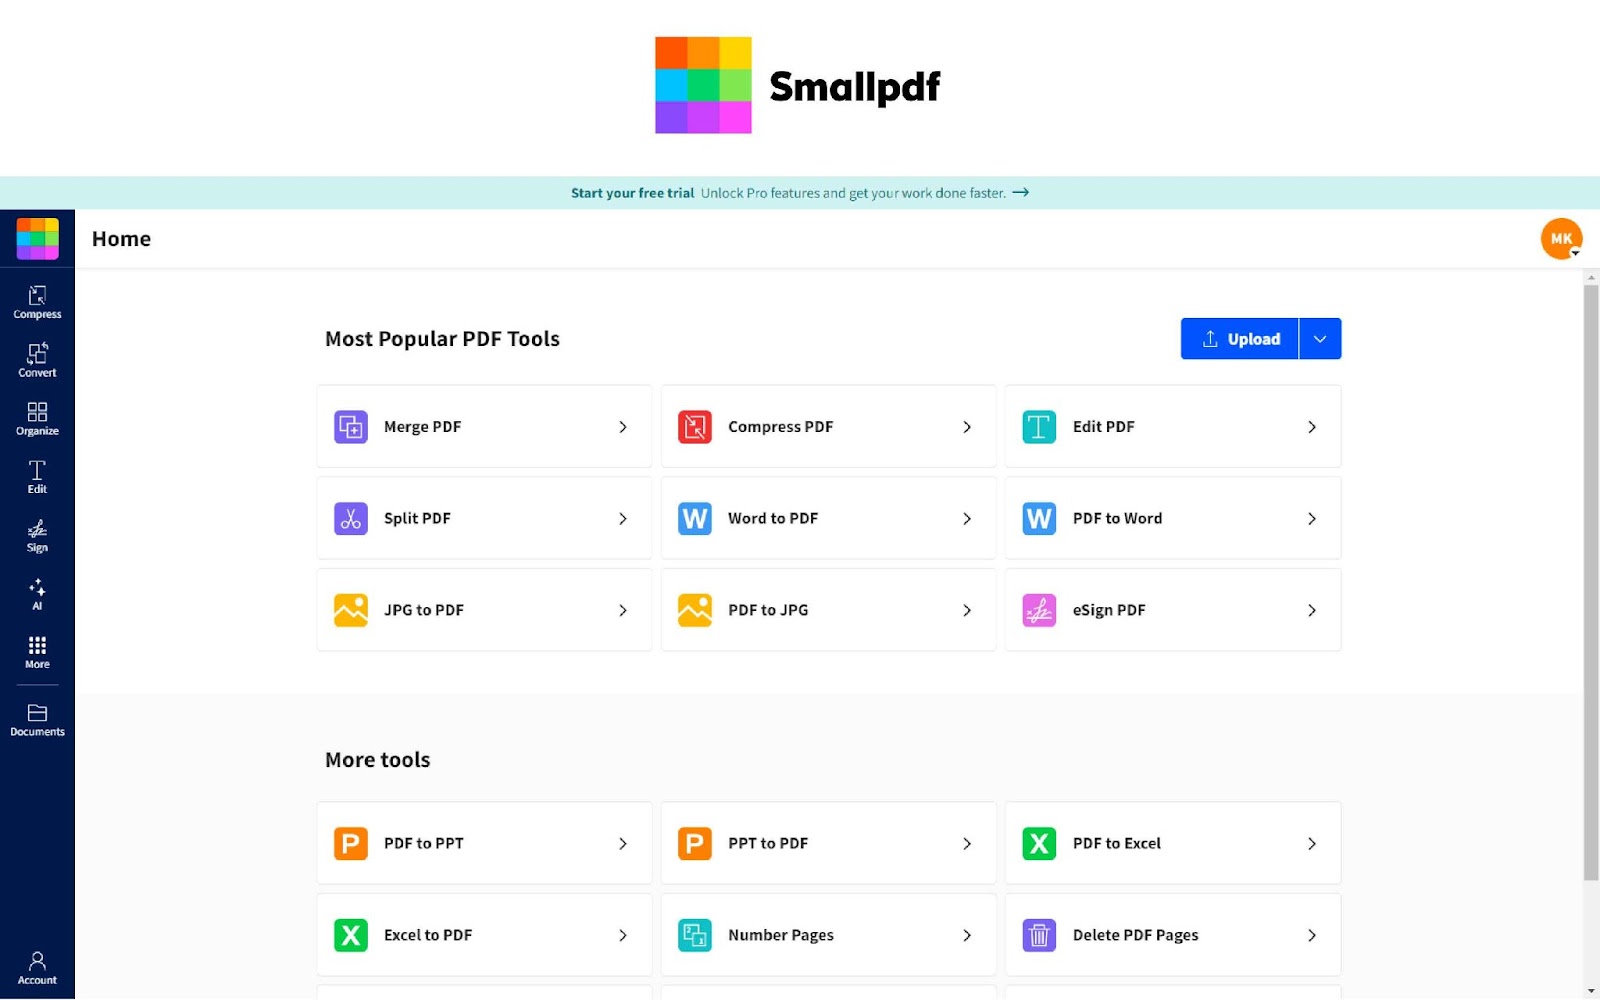Open the Convert tool in the sidebar
This screenshot has width=1600, height=1000.
[37, 360]
